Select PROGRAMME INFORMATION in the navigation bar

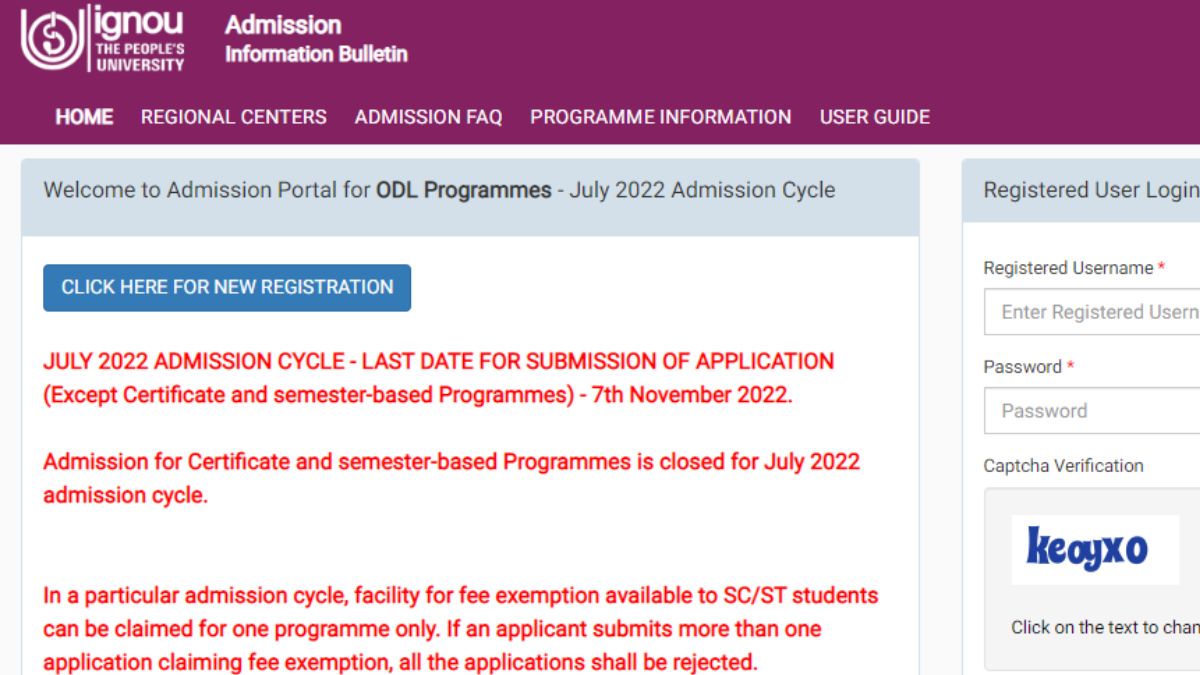660,117
